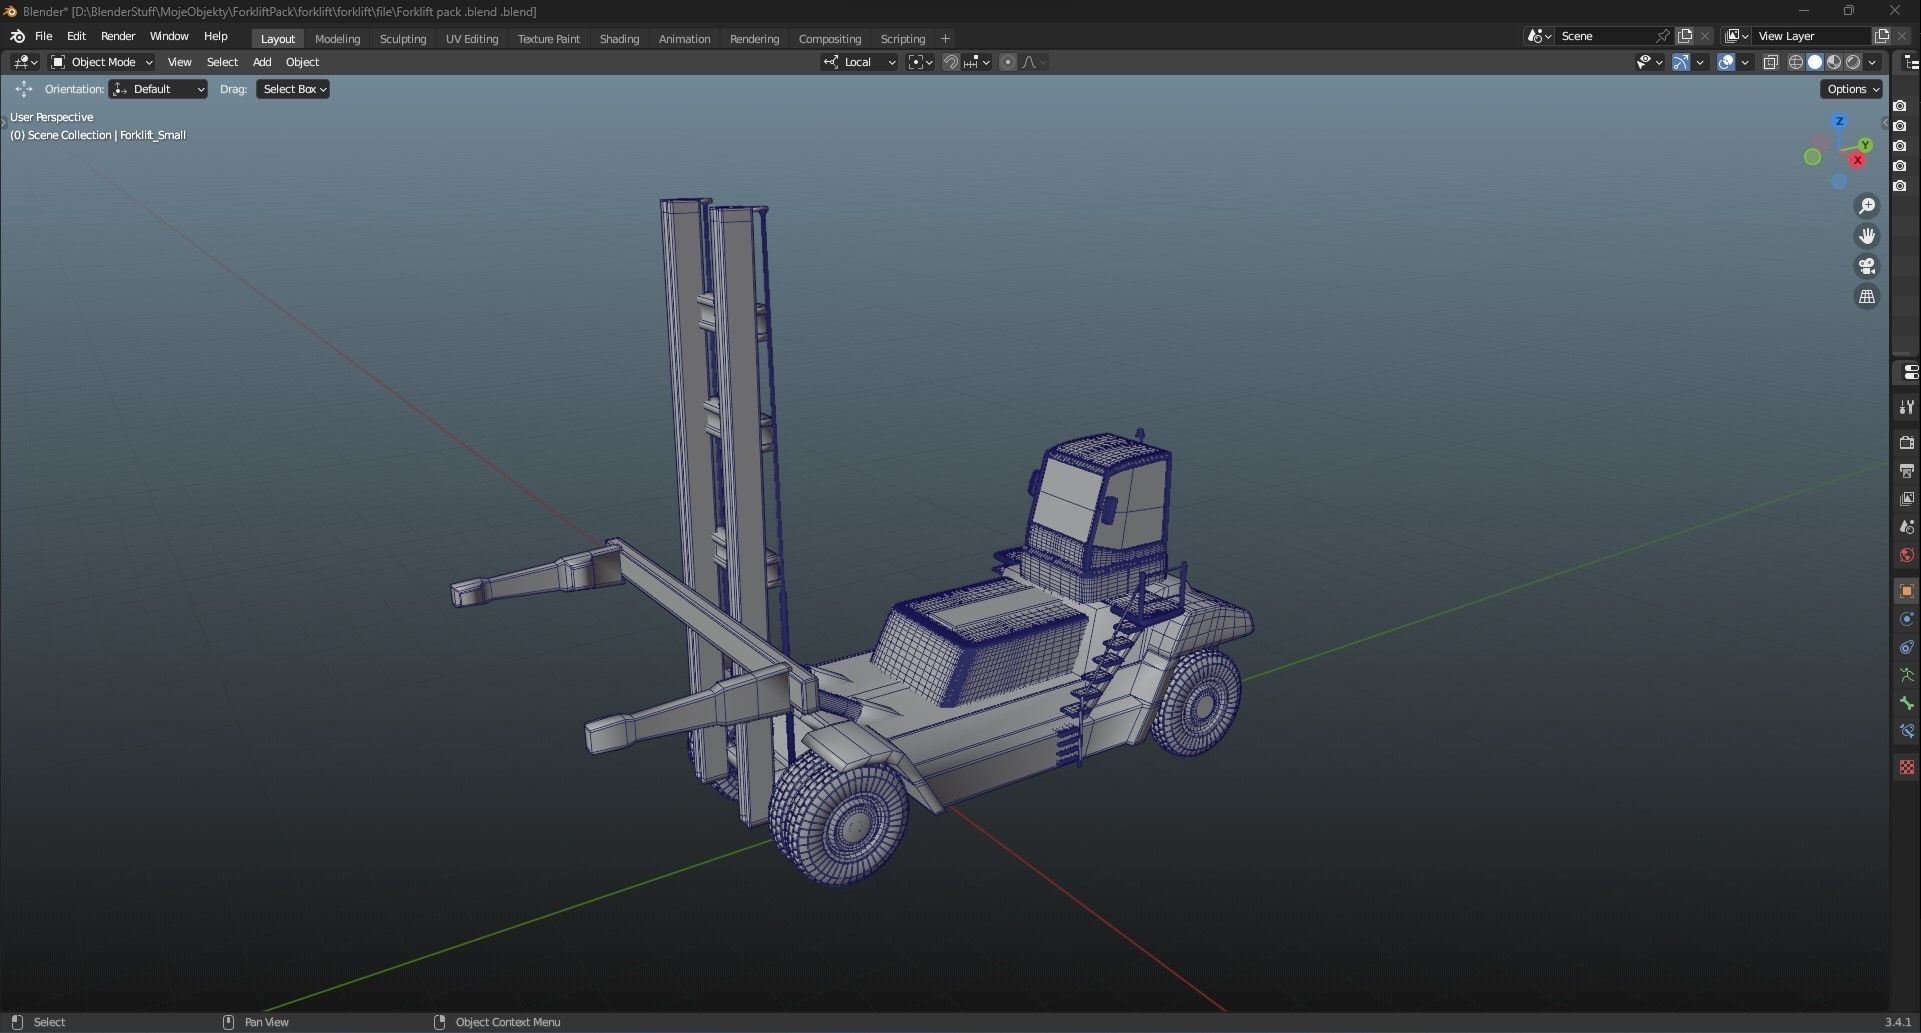Open the Bone properties tab
Image resolution: width=1921 pixels, height=1033 pixels.
tap(1907, 703)
